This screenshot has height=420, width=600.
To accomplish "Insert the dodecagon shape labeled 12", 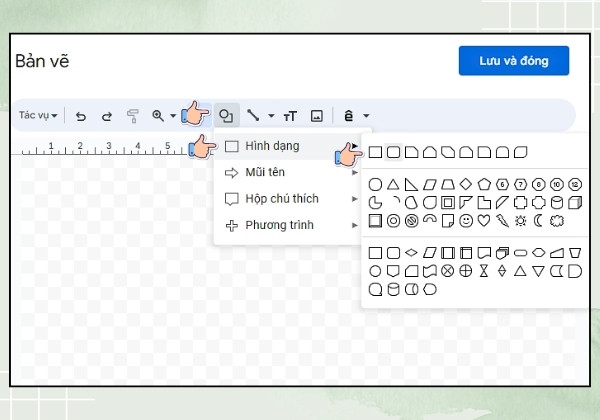I will click(x=575, y=184).
